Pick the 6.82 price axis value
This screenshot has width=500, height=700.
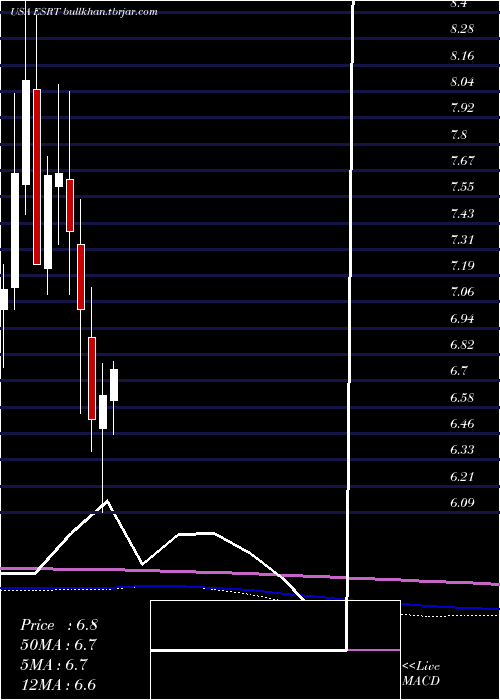point(462,345)
